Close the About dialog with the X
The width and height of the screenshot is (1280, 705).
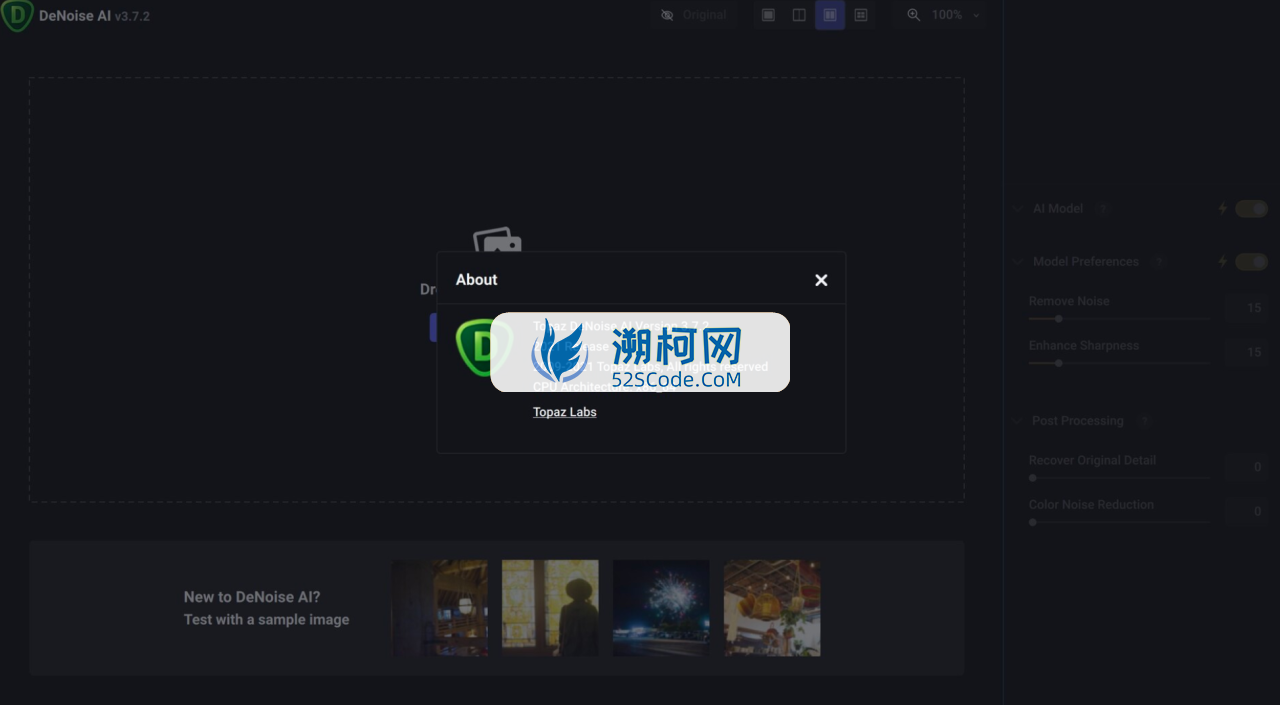click(821, 280)
